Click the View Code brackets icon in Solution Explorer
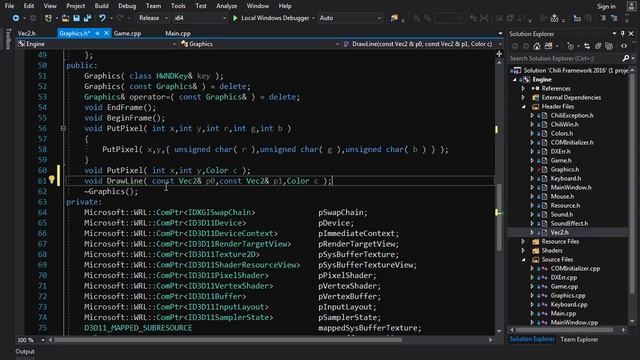The image size is (640, 360). (624, 46)
